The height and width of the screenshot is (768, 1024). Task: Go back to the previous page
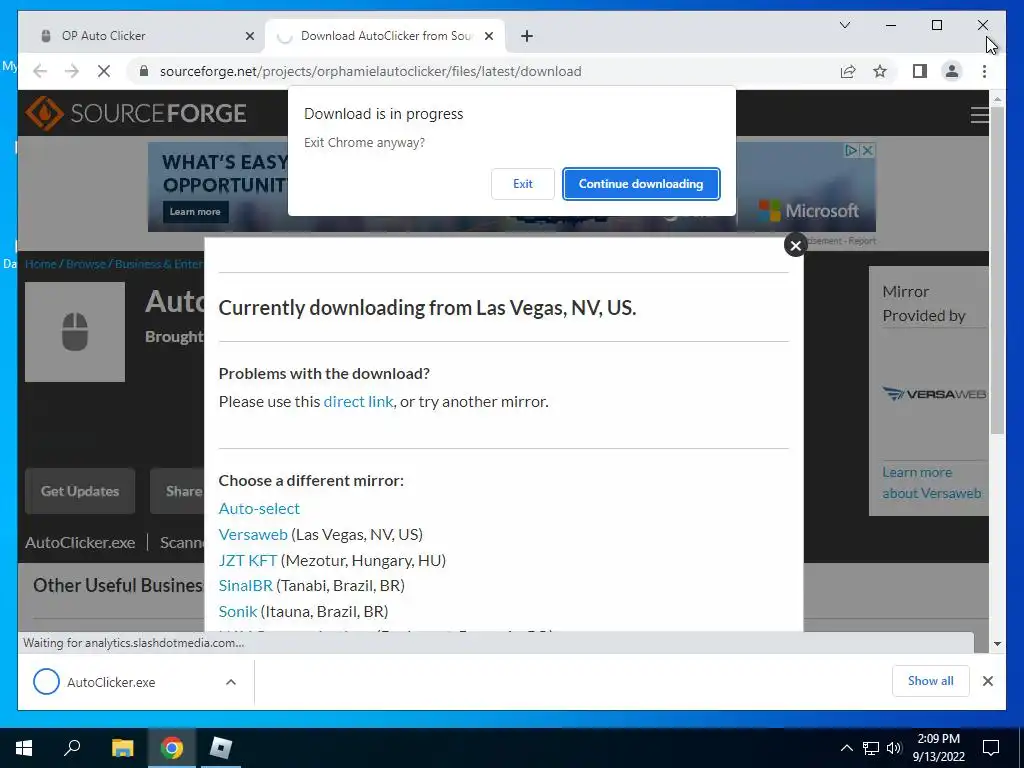click(x=40, y=71)
